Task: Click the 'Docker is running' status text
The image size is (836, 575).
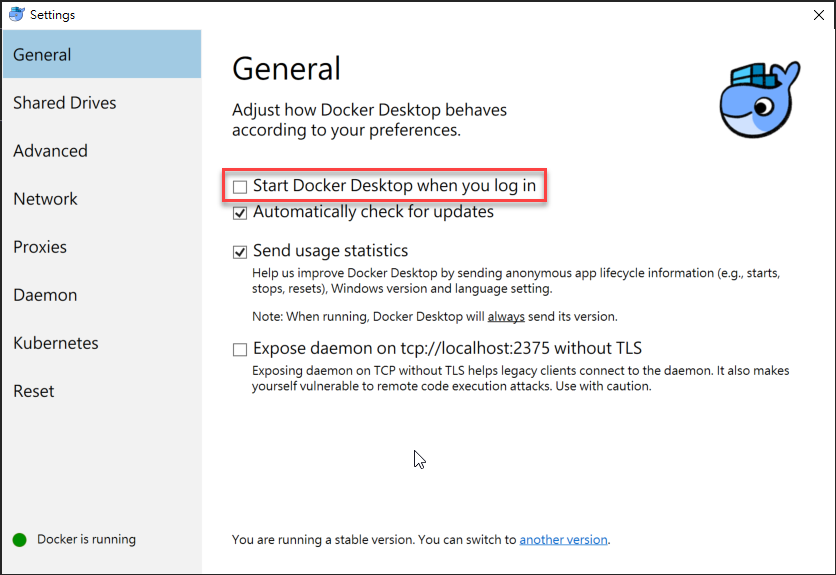Action: coord(86,539)
